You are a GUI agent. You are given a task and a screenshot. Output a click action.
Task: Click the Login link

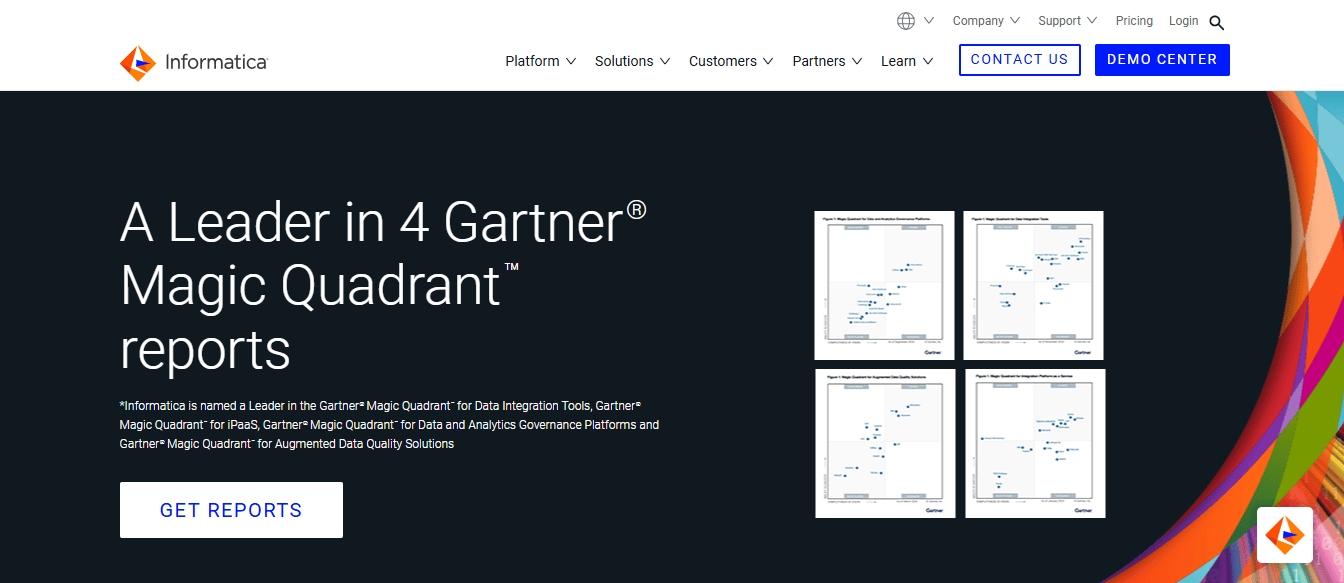pos(1183,21)
